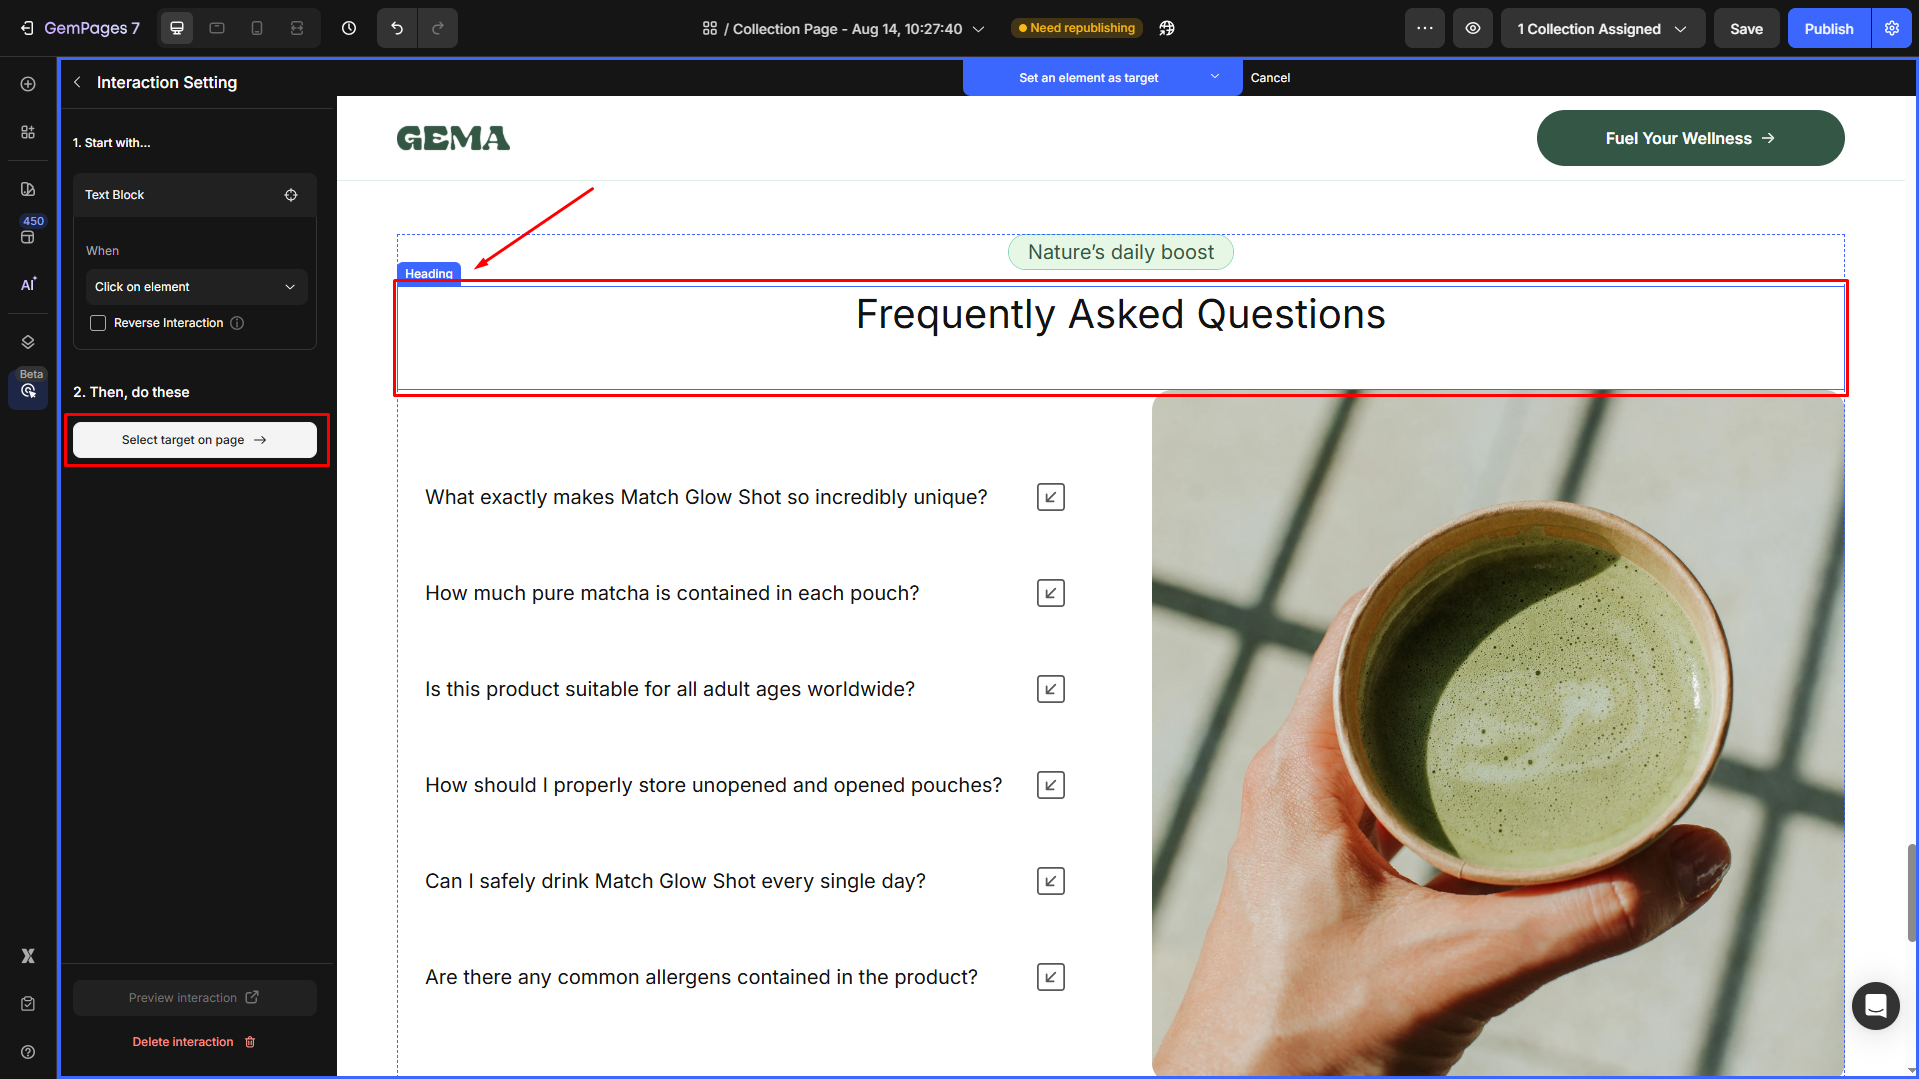1919x1079 pixels.
Task: Switch to mobile device view
Action: pyautogui.click(x=257, y=28)
